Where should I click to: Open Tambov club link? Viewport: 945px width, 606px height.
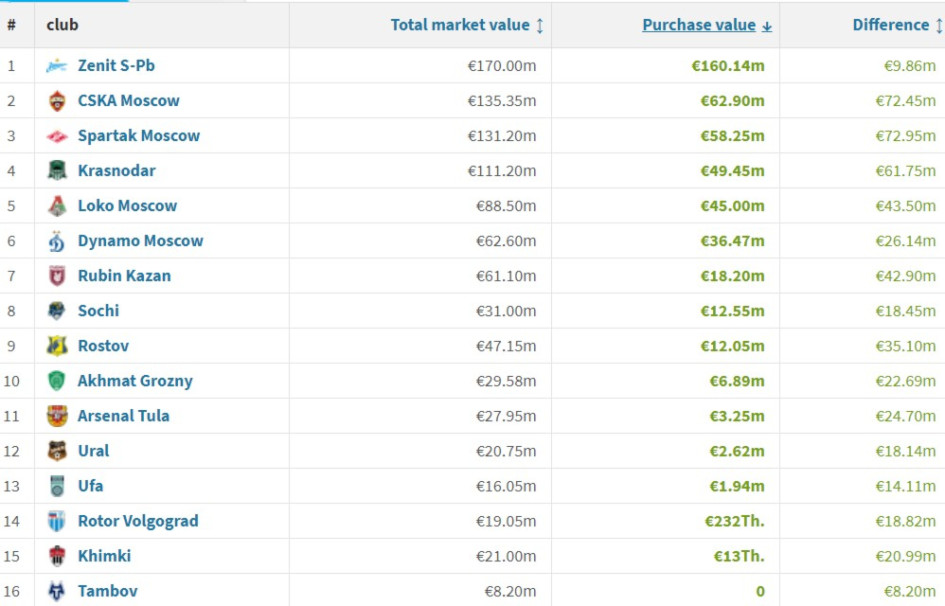coord(107,591)
